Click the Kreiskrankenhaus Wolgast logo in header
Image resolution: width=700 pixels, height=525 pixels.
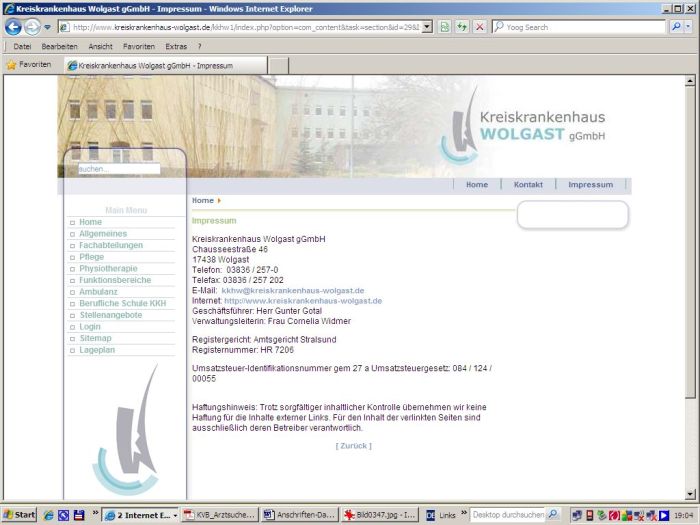tap(523, 126)
